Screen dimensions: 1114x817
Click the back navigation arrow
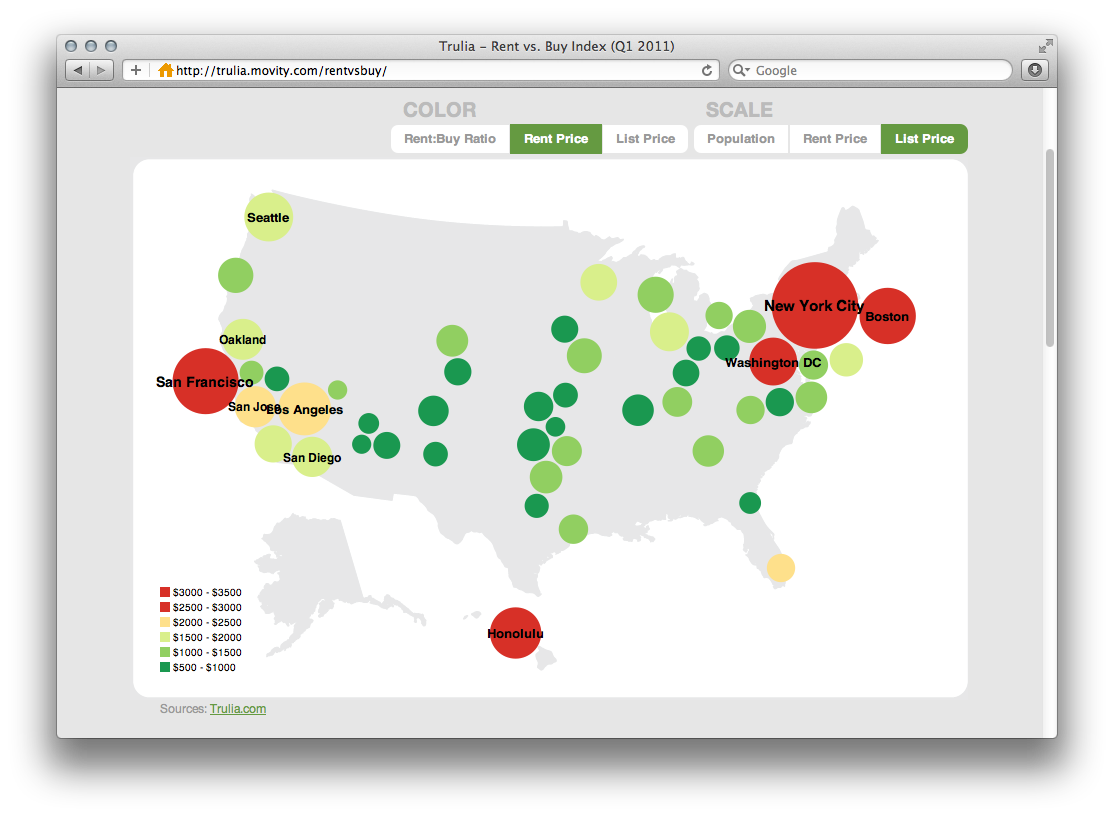[x=77, y=70]
